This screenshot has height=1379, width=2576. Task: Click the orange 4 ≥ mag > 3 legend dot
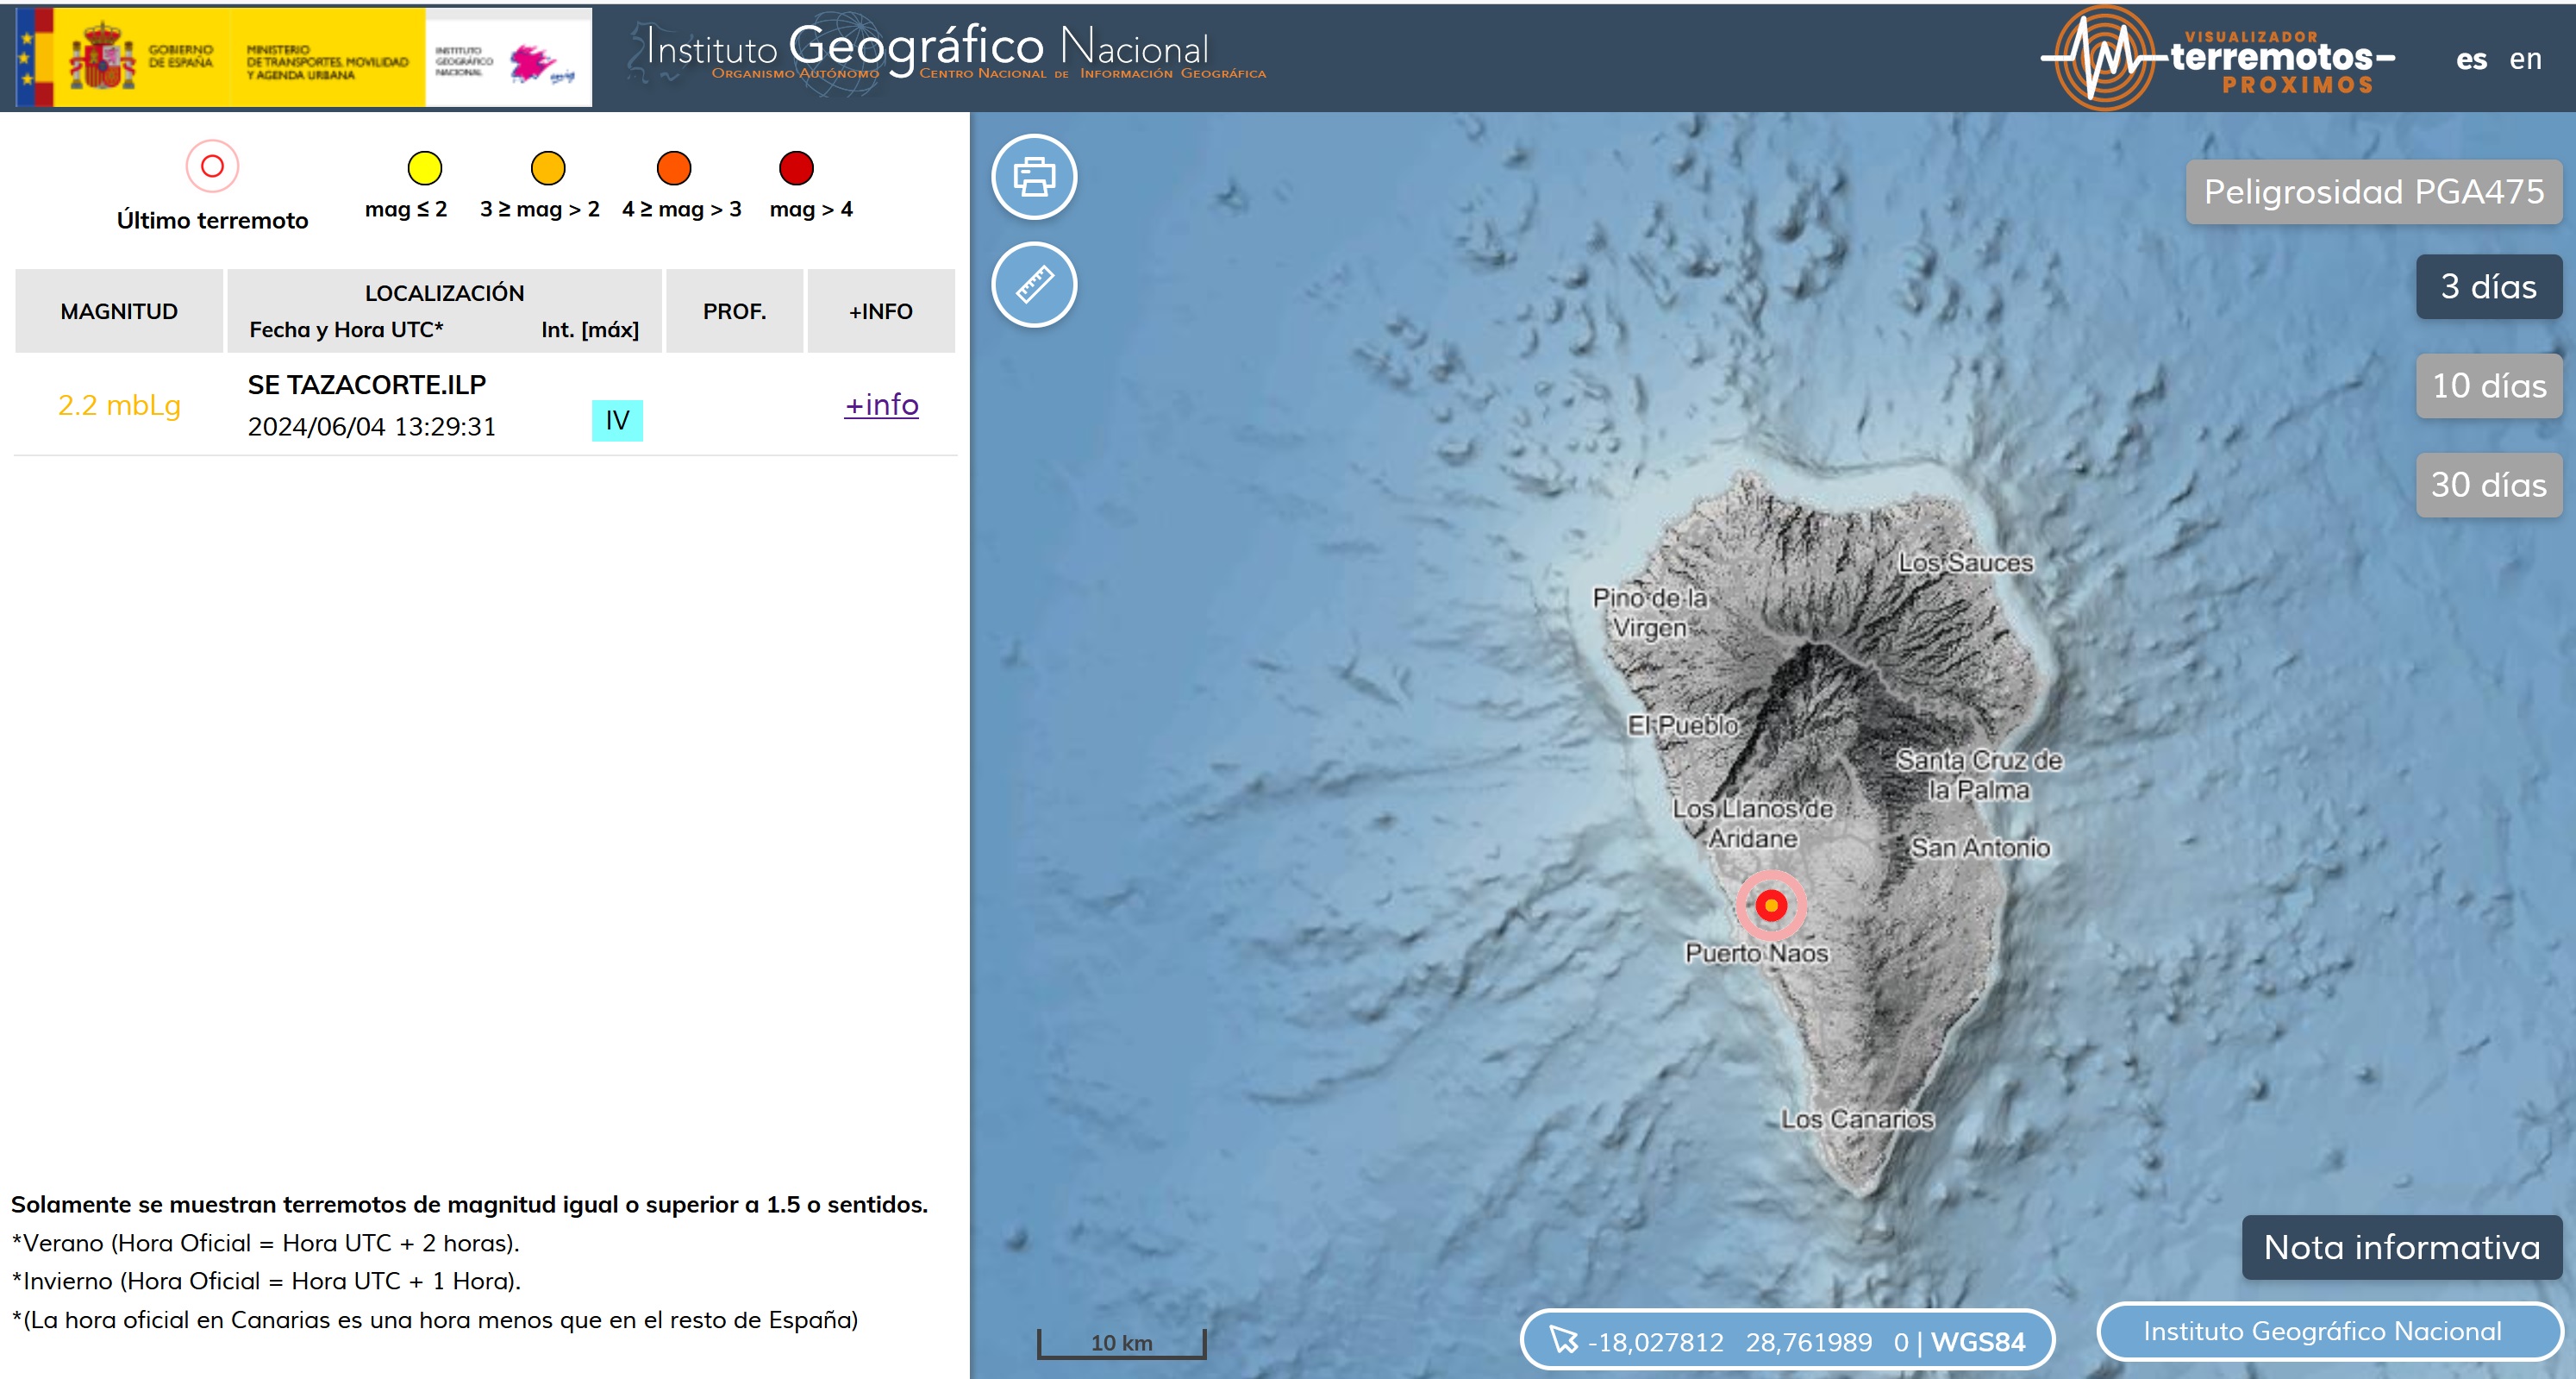(x=674, y=168)
